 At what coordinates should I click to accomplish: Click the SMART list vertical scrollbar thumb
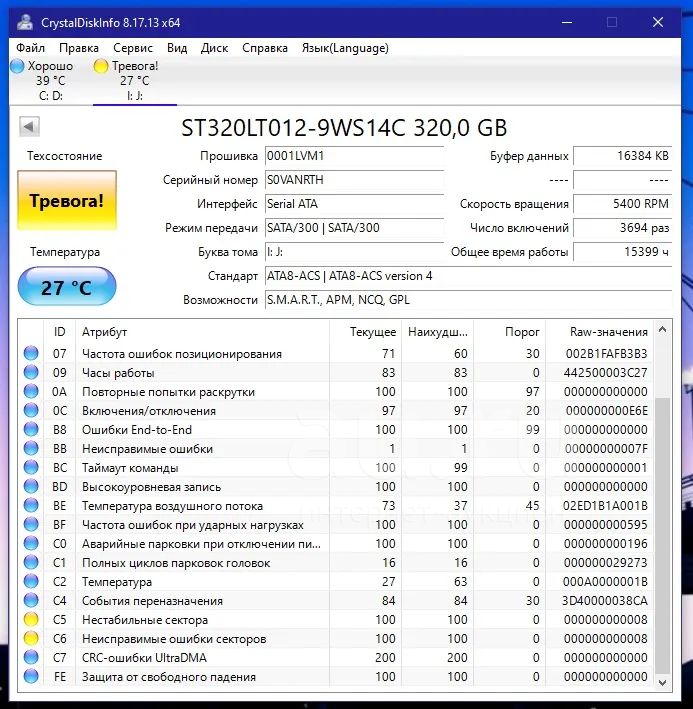click(663, 536)
